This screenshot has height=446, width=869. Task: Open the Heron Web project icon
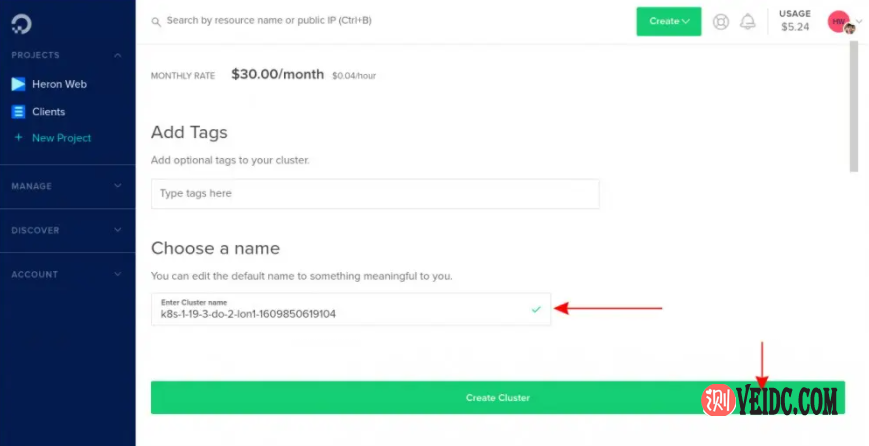pos(18,85)
